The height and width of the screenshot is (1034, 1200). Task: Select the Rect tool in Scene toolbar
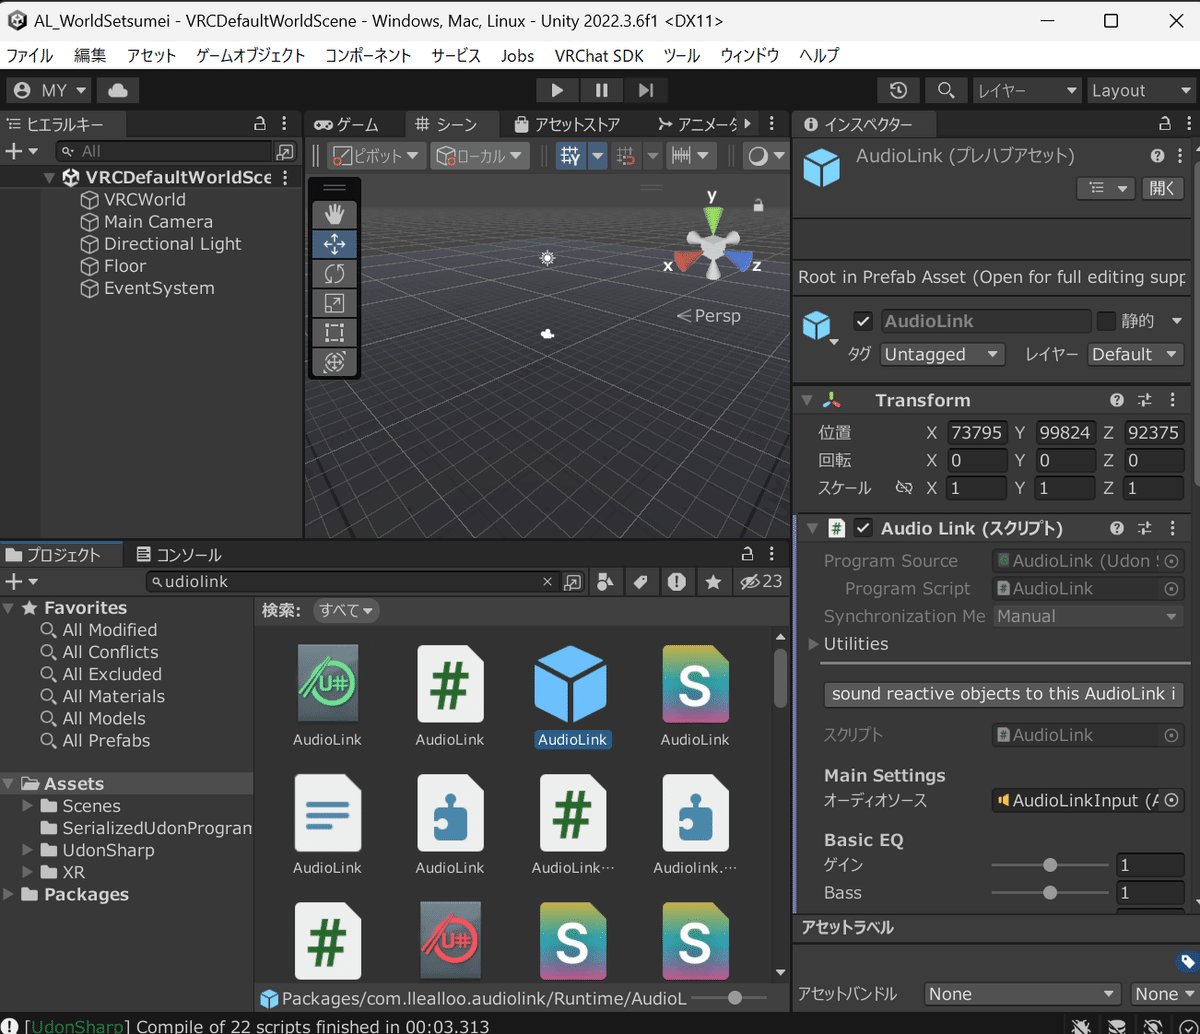pyautogui.click(x=335, y=333)
